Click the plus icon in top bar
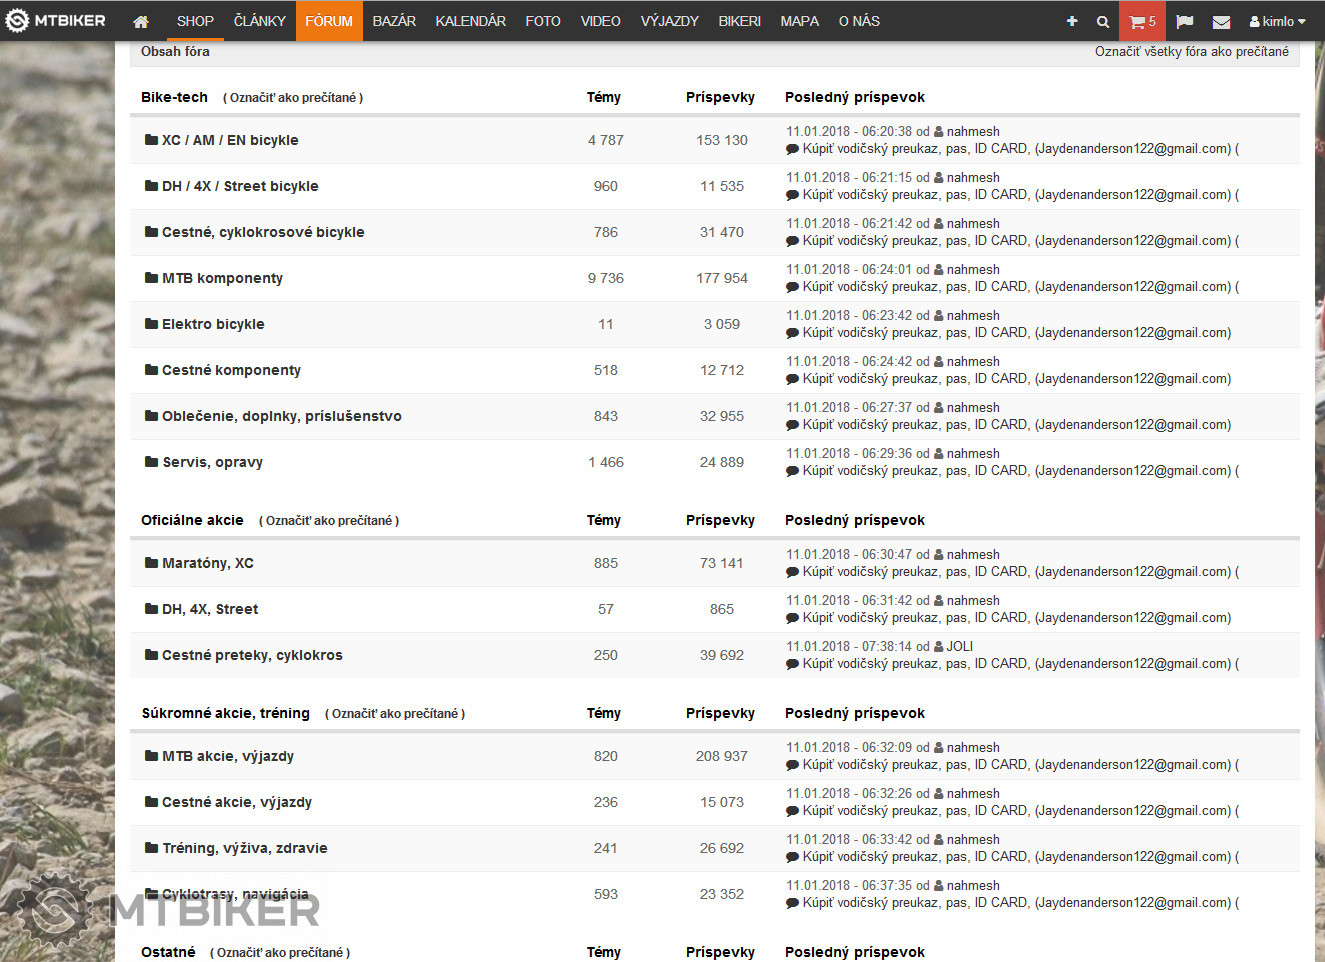The height and width of the screenshot is (962, 1325). point(1072,21)
